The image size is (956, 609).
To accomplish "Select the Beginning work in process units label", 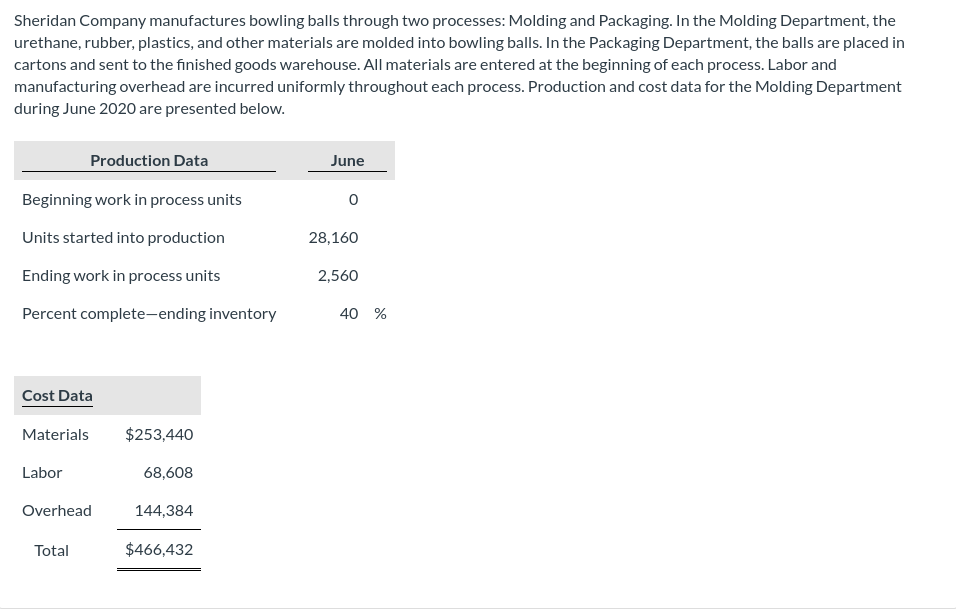I will tap(132, 199).
